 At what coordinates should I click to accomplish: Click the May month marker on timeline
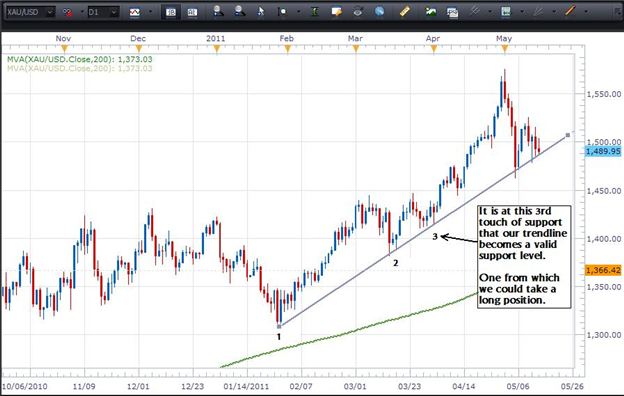(x=505, y=49)
